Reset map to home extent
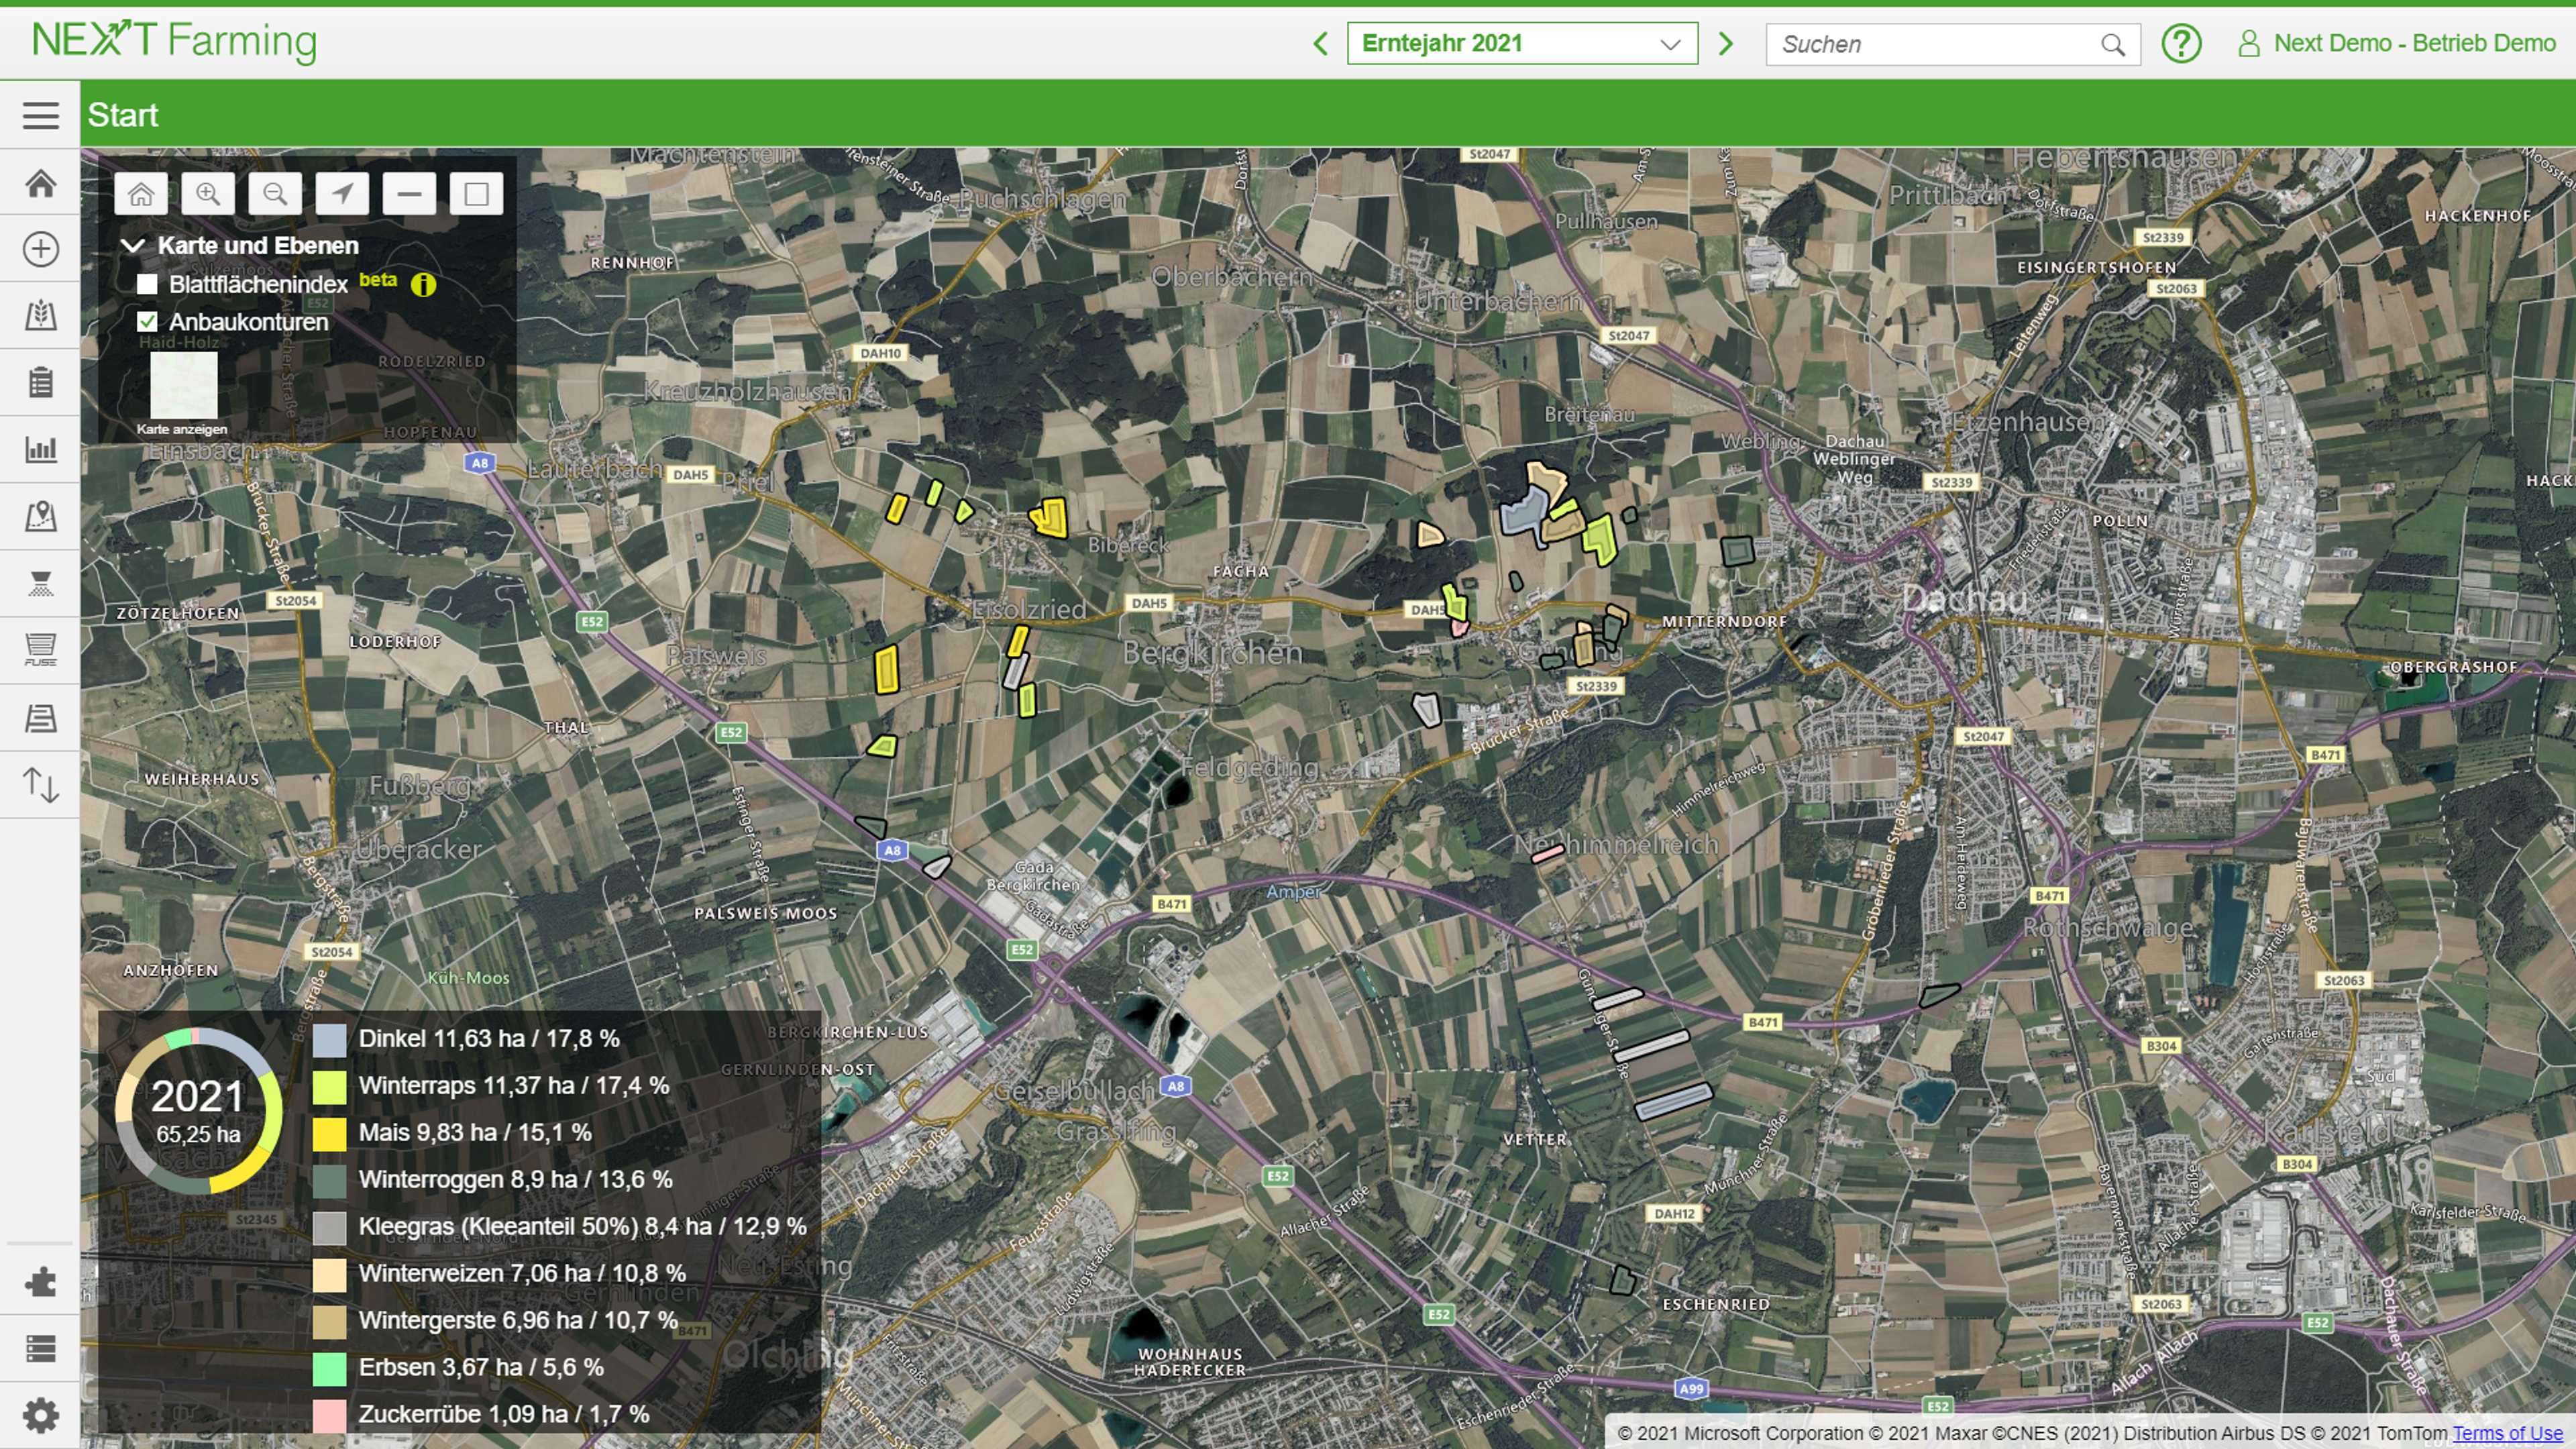2576x1449 pixels. (141, 194)
